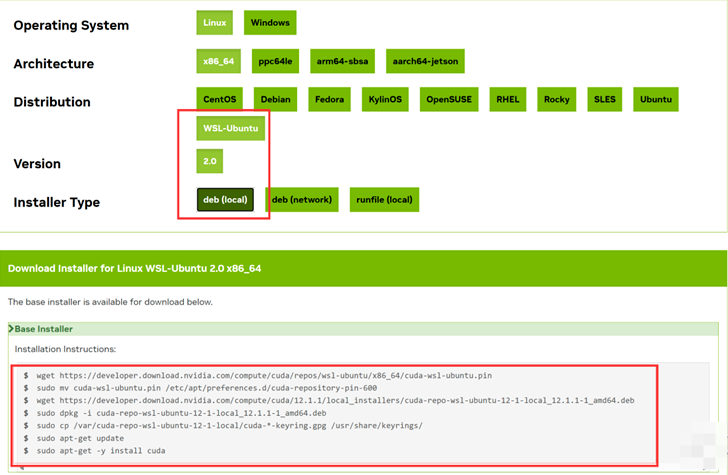Choose aarch64-jetson architecture
The height and width of the screenshot is (475, 728).
tap(425, 61)
